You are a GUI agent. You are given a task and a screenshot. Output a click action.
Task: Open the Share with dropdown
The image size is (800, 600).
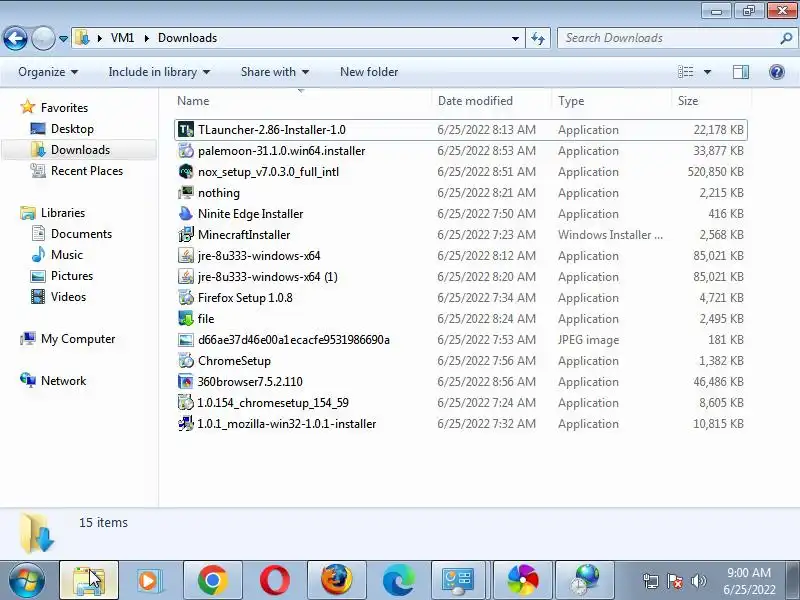tap(275, 72)
